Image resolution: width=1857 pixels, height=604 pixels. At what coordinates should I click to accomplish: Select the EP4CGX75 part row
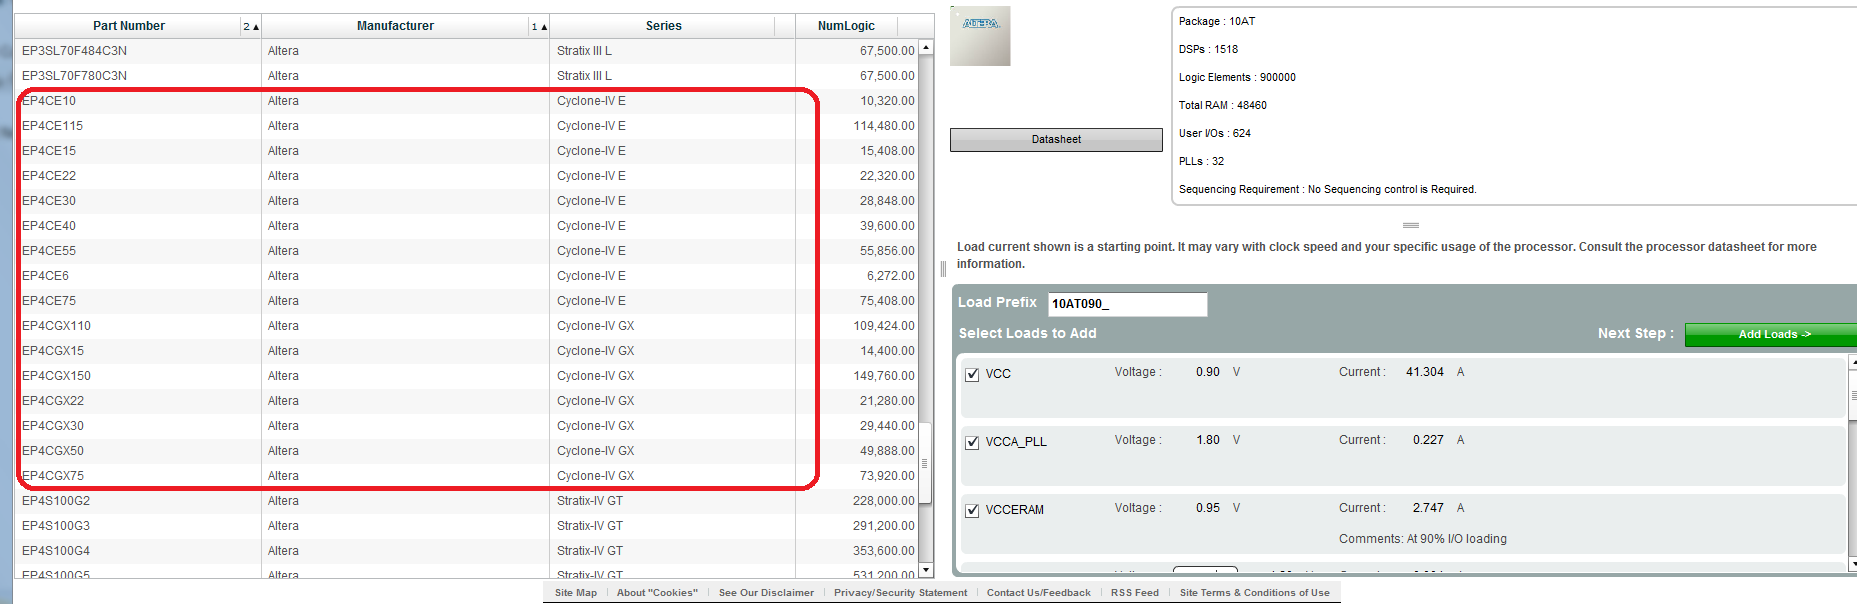point(467,476)
